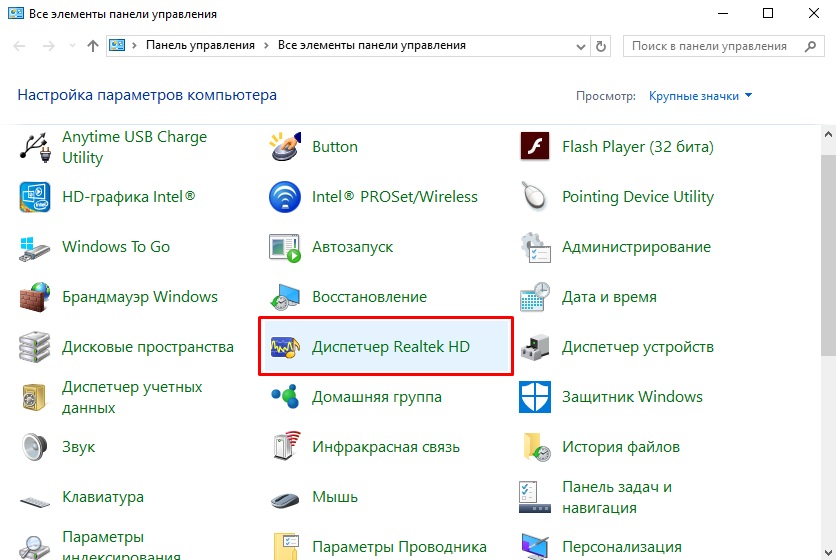Open the Диспетчер устройств link
Viewport: 836px width, 560px height.
click(x=637, y=347)
